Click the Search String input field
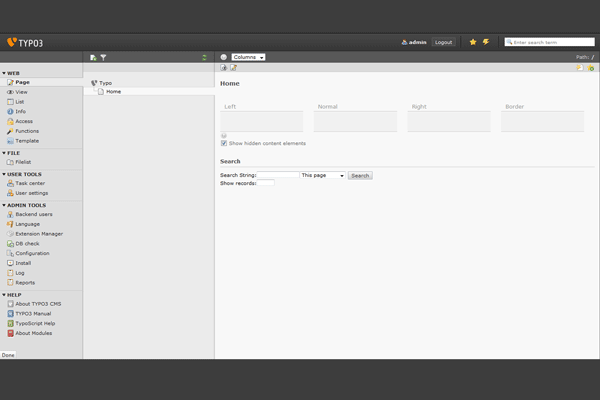 click(278, 175)
